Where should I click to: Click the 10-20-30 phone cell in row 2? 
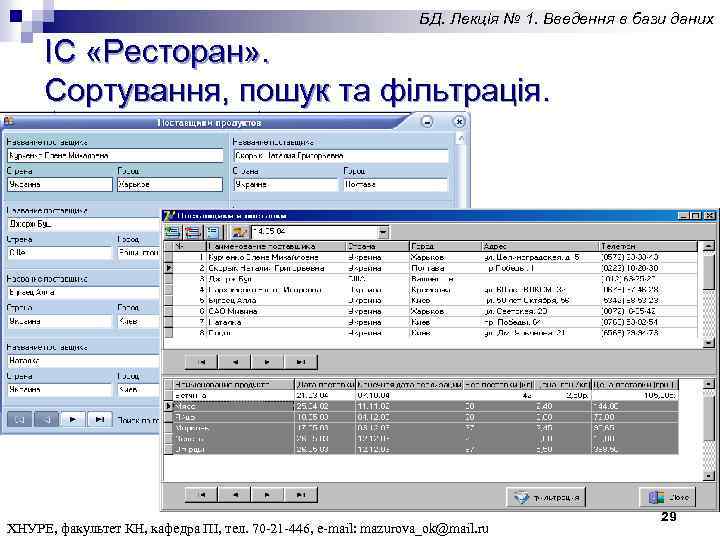[x=648, y=268]
